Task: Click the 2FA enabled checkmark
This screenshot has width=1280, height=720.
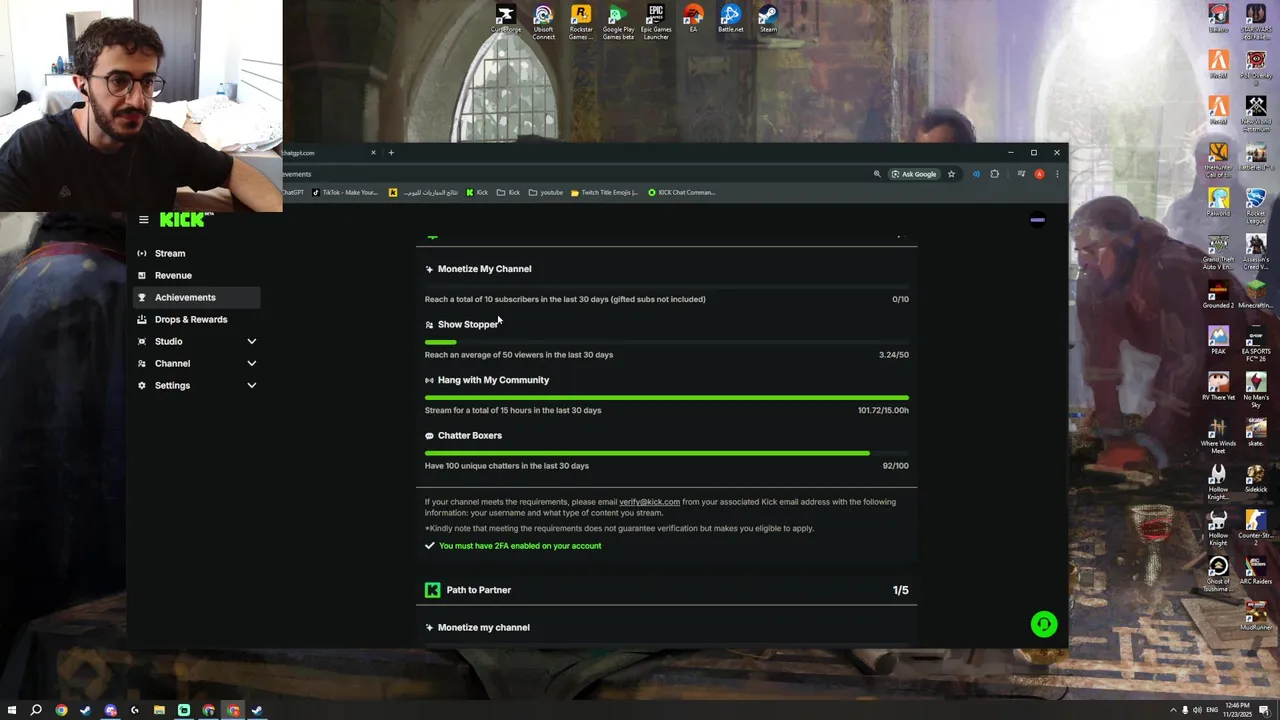Action: (429, 546)
